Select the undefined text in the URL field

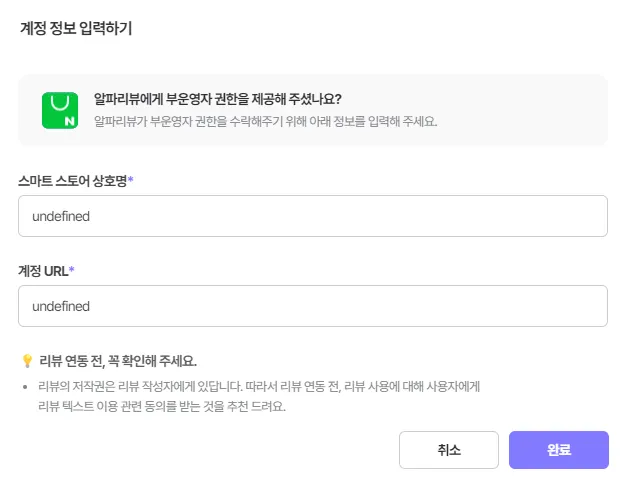point(61,306)
